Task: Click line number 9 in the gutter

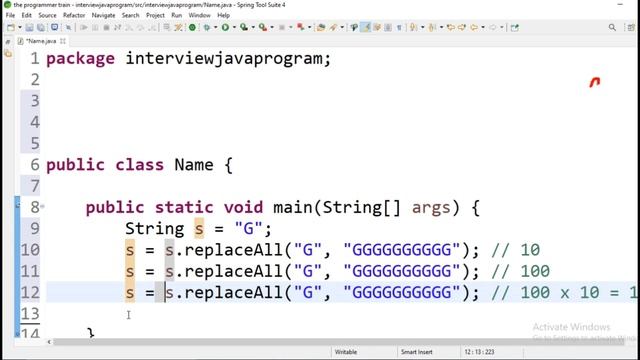Action: point(35,229)
